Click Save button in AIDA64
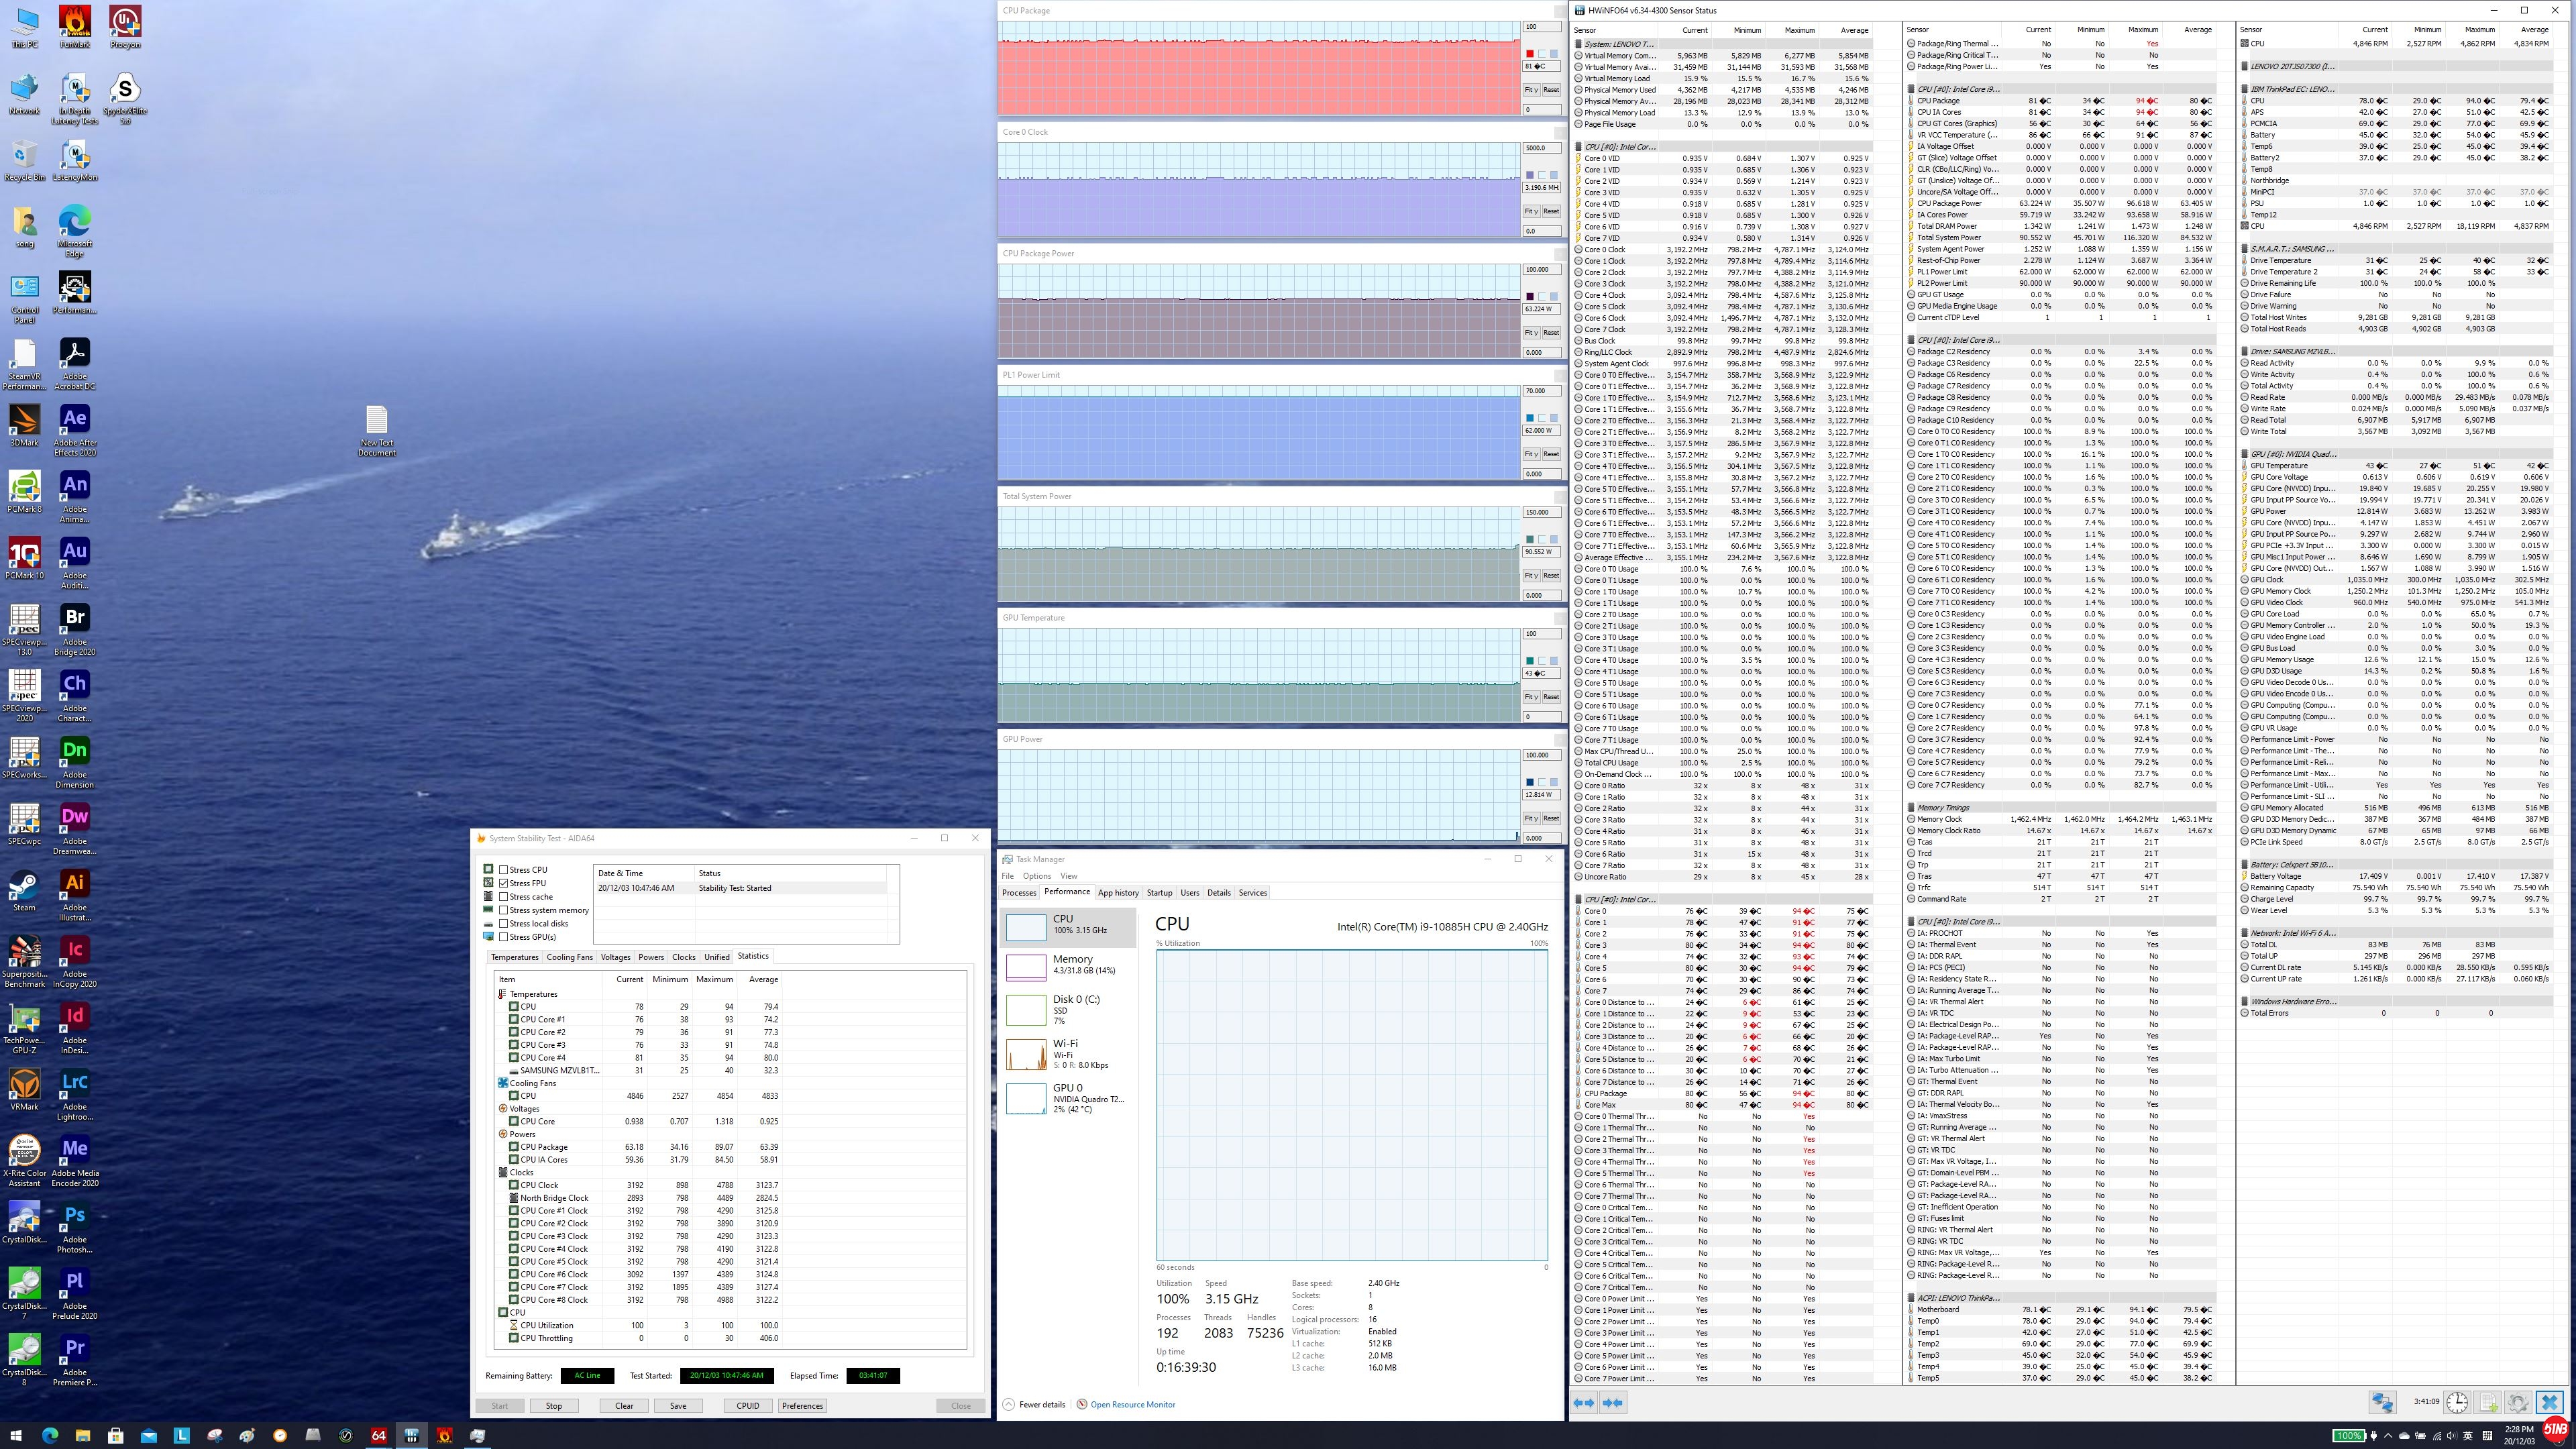This screenshot has height=1449, width=2576. point(677,1405)
